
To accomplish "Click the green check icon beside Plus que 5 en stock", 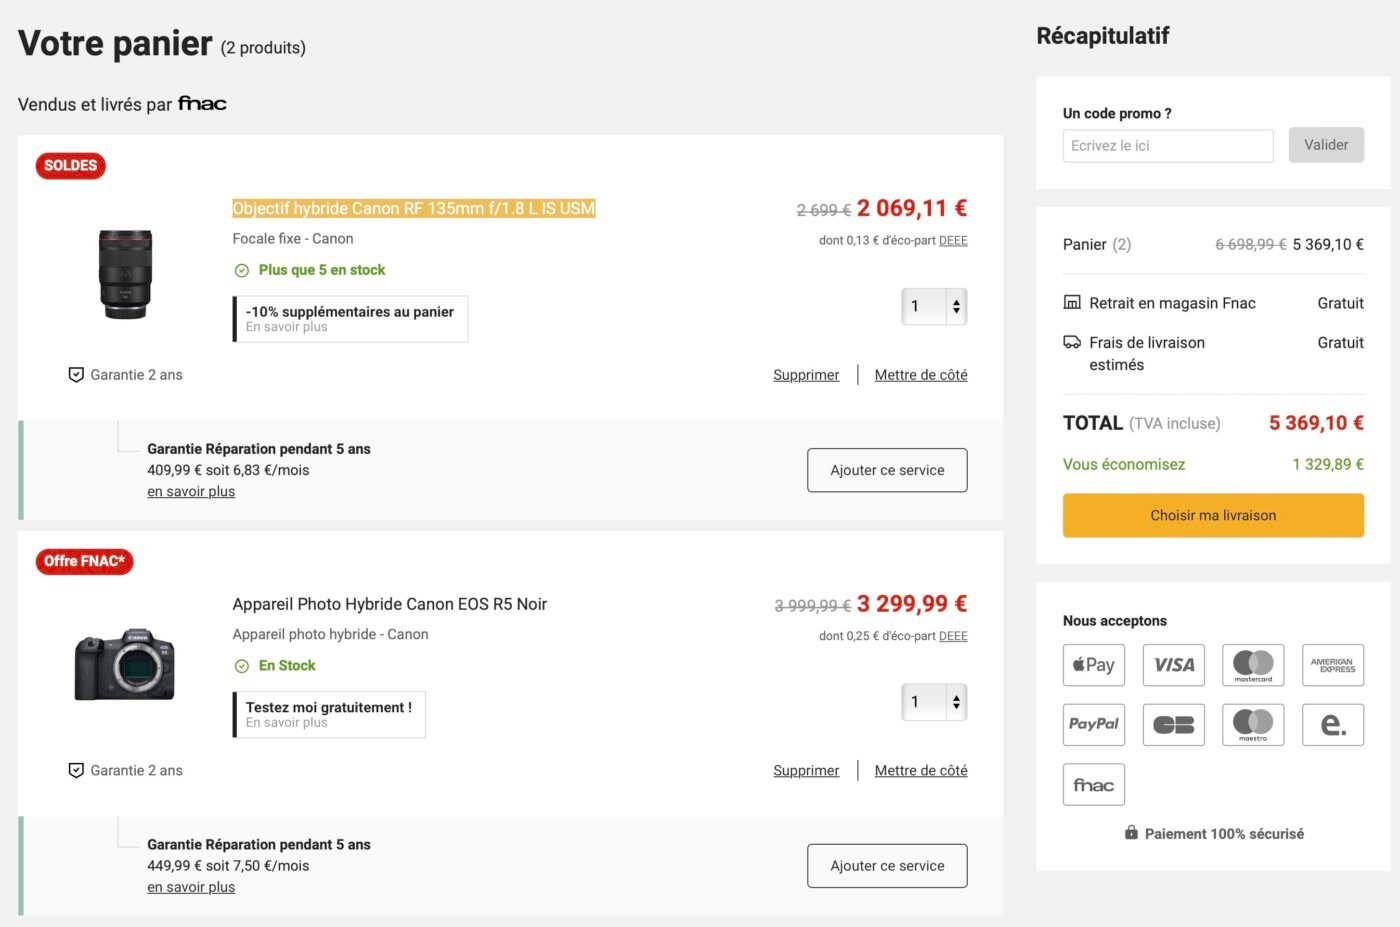I will pos(241,270).
